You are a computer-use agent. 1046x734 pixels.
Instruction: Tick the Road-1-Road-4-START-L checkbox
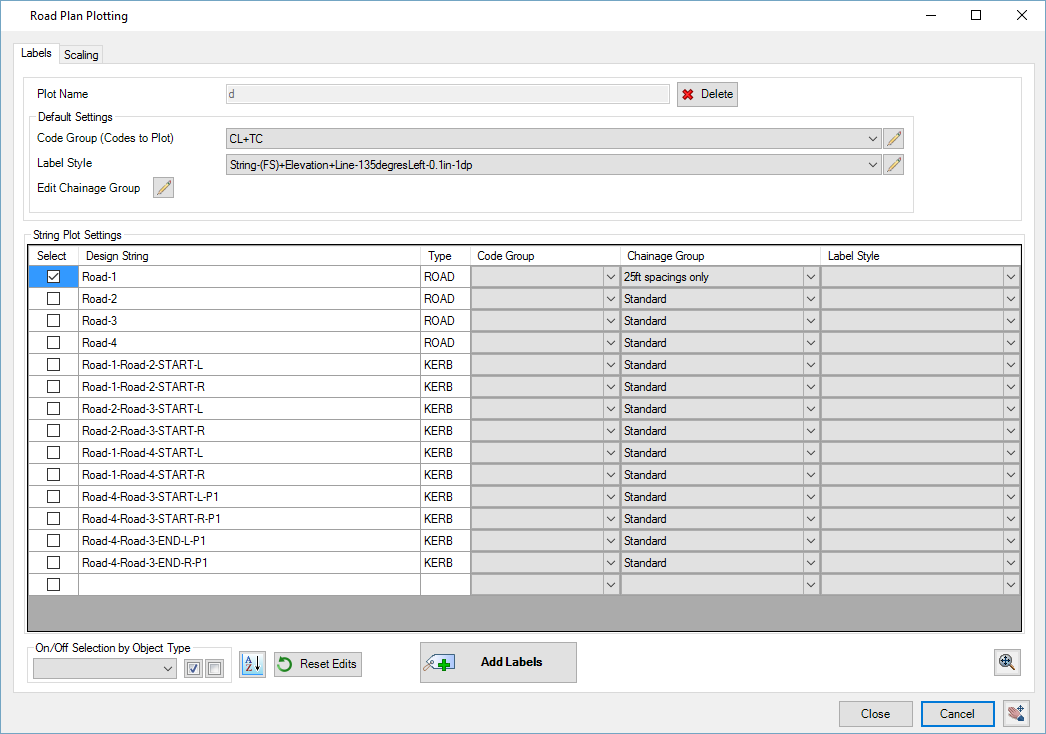pyautogui.click(x=53, y=452)
